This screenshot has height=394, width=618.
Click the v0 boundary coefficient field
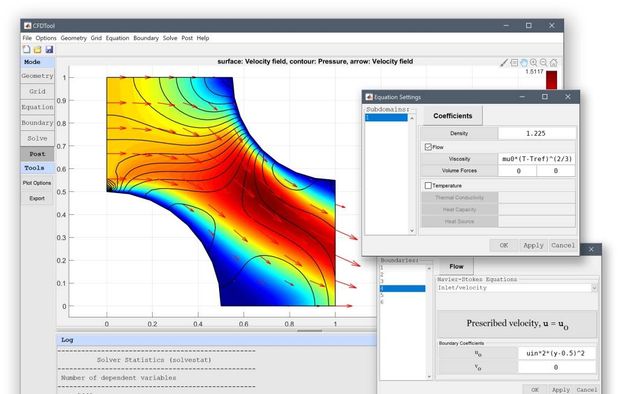coord(556,367)
